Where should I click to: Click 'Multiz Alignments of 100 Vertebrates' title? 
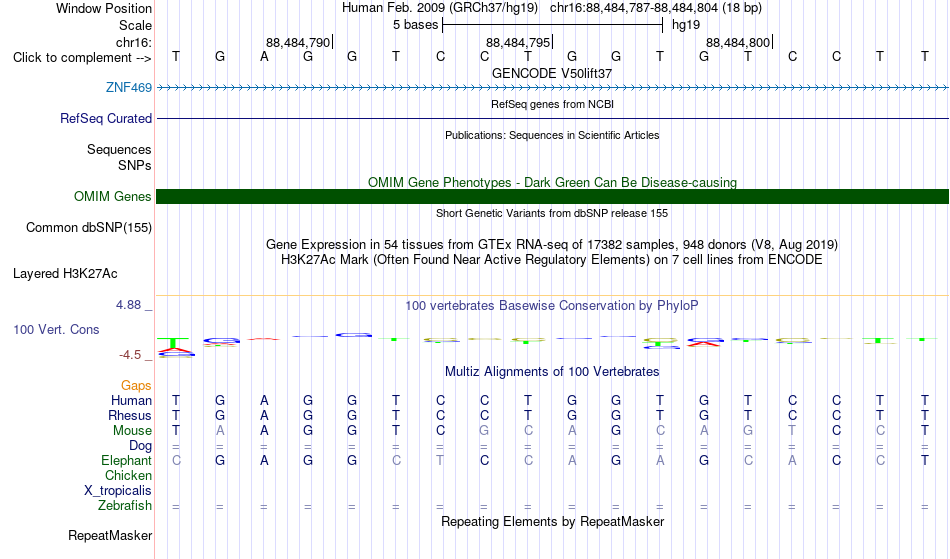pos(552,372)
